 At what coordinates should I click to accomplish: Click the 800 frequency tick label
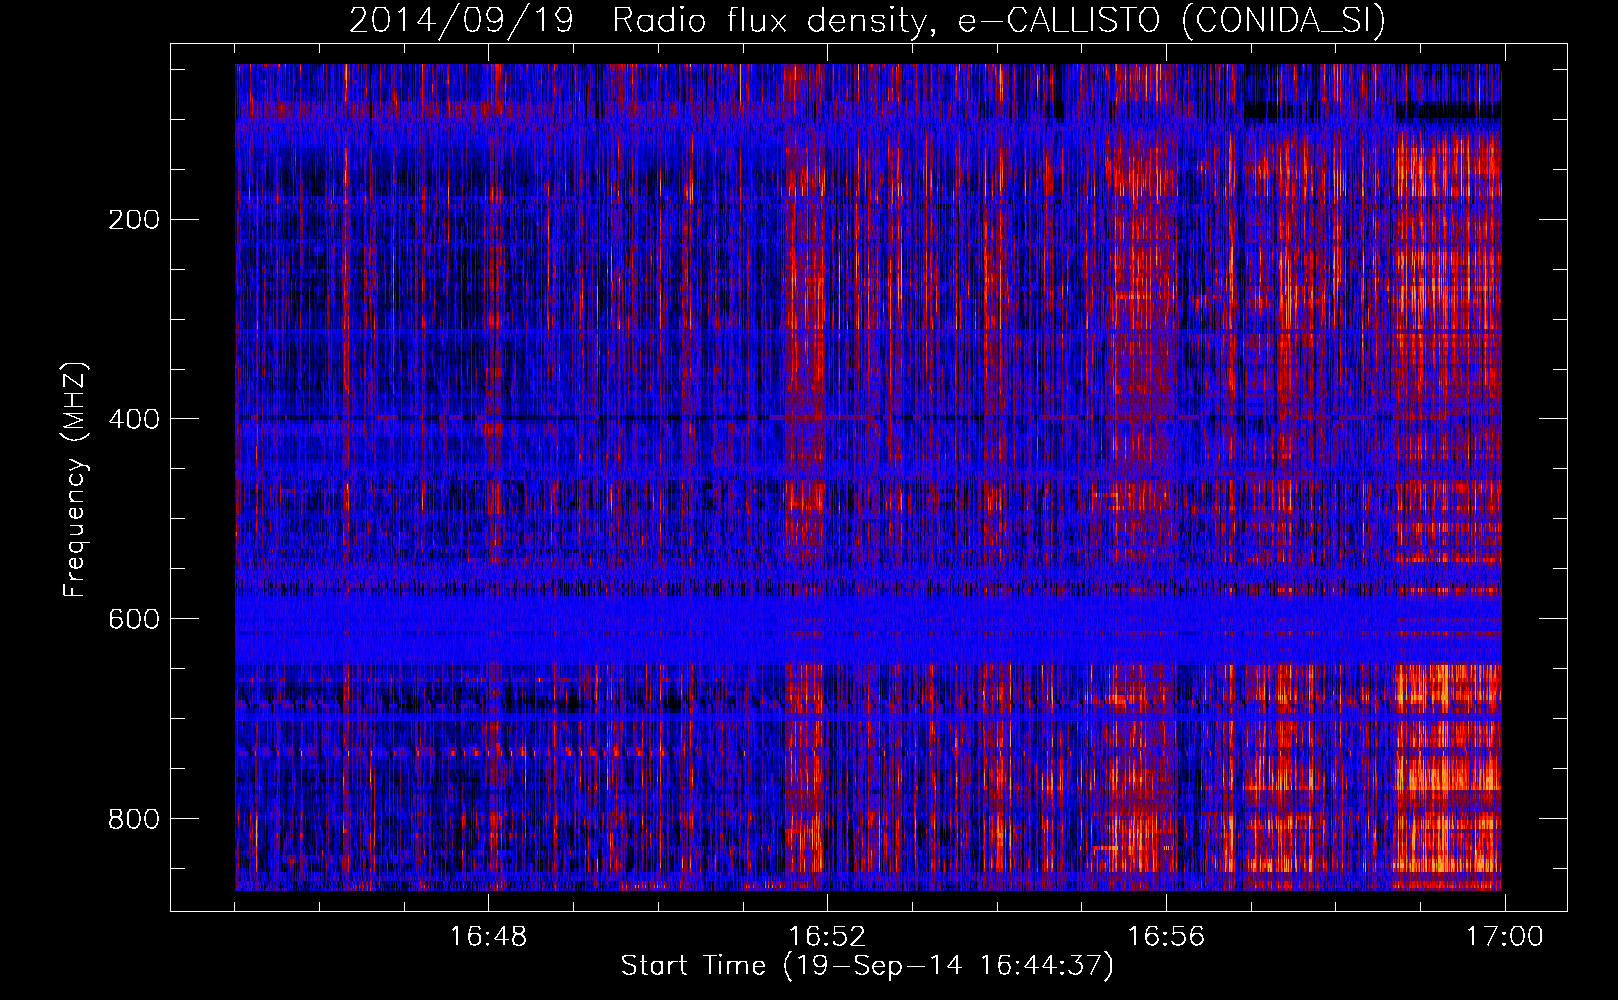click(x=133, y=819)
